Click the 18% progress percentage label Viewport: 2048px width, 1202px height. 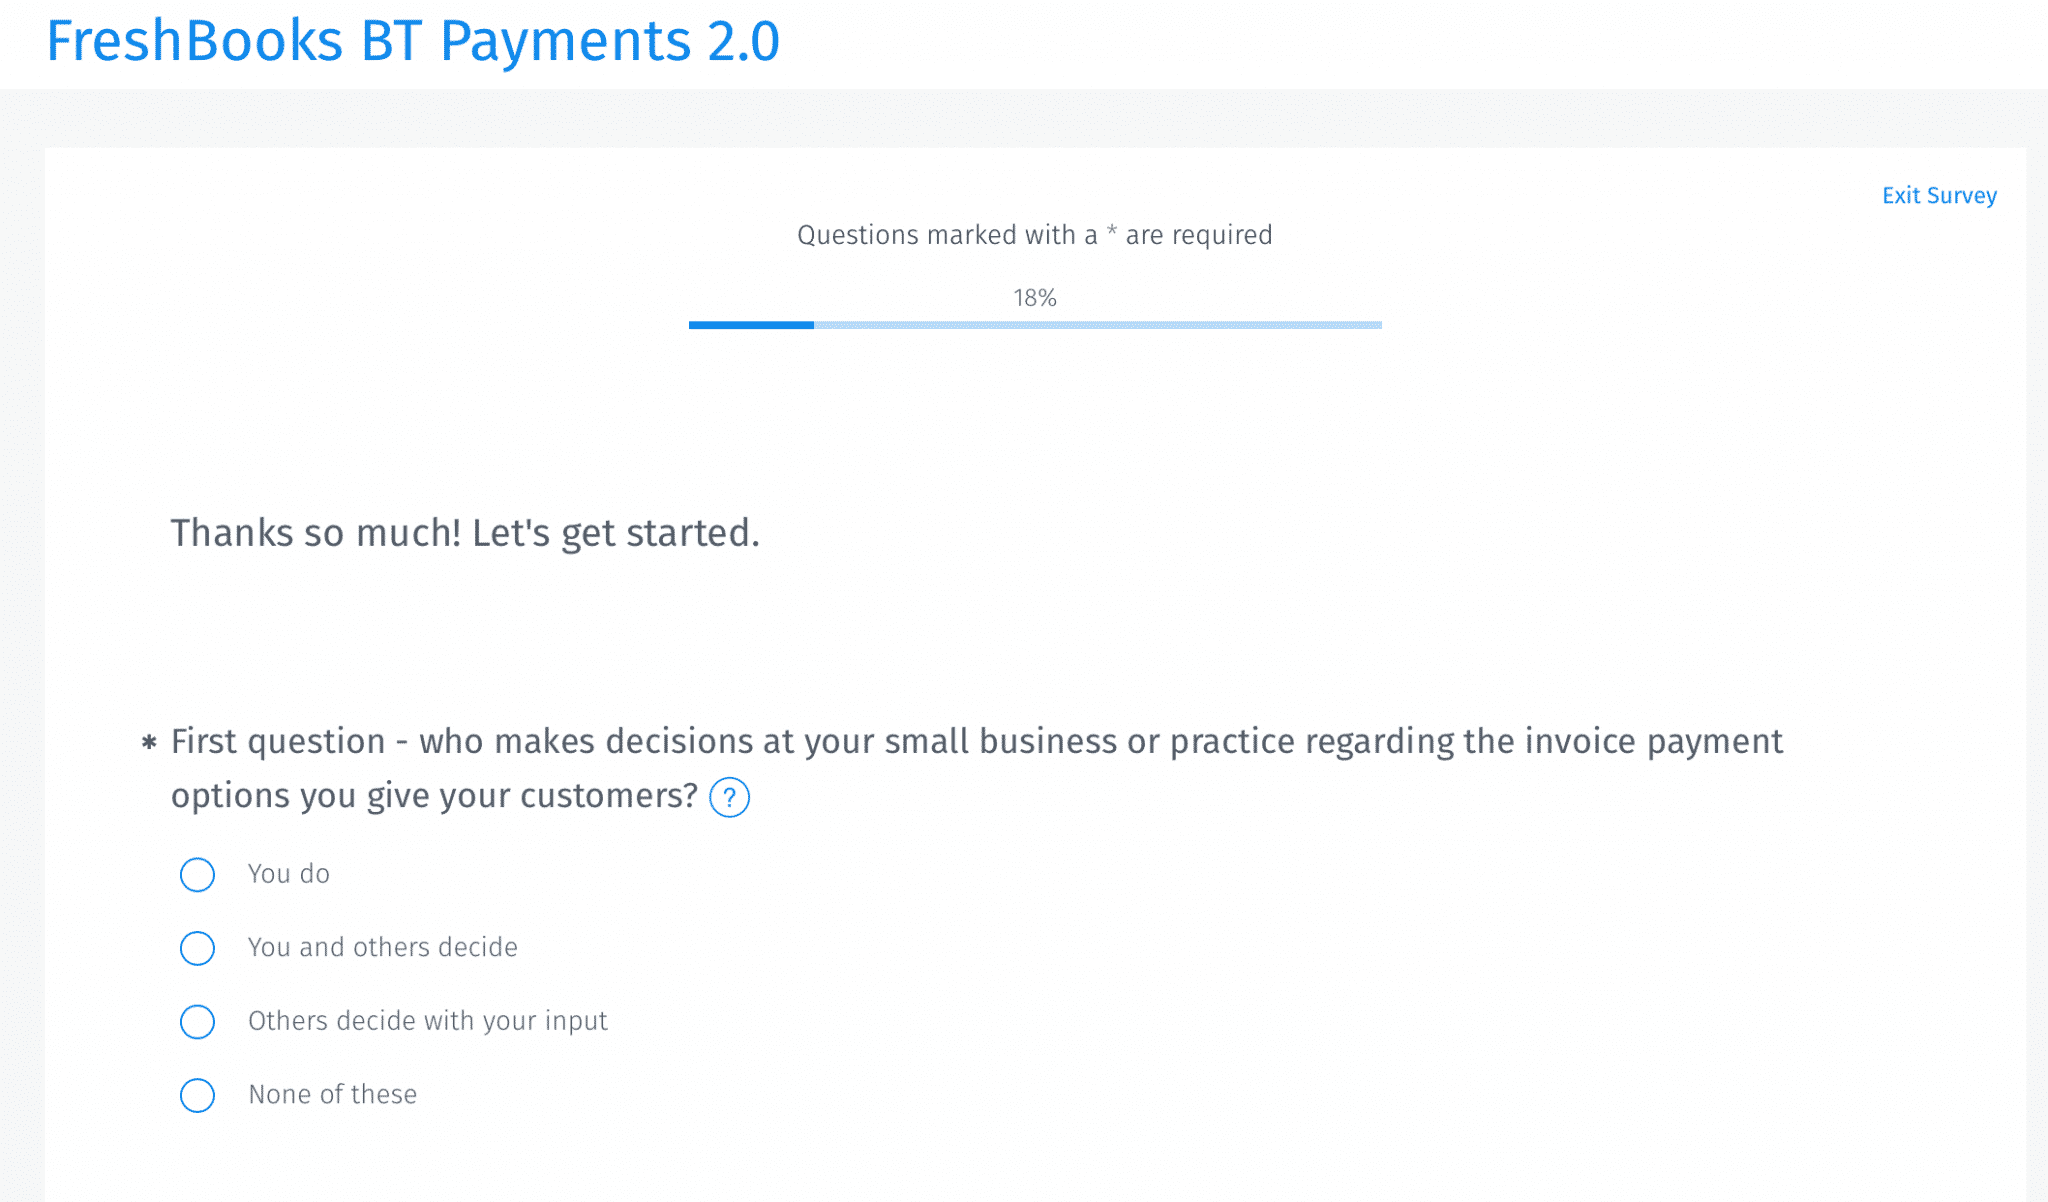tap(1035, 298)
